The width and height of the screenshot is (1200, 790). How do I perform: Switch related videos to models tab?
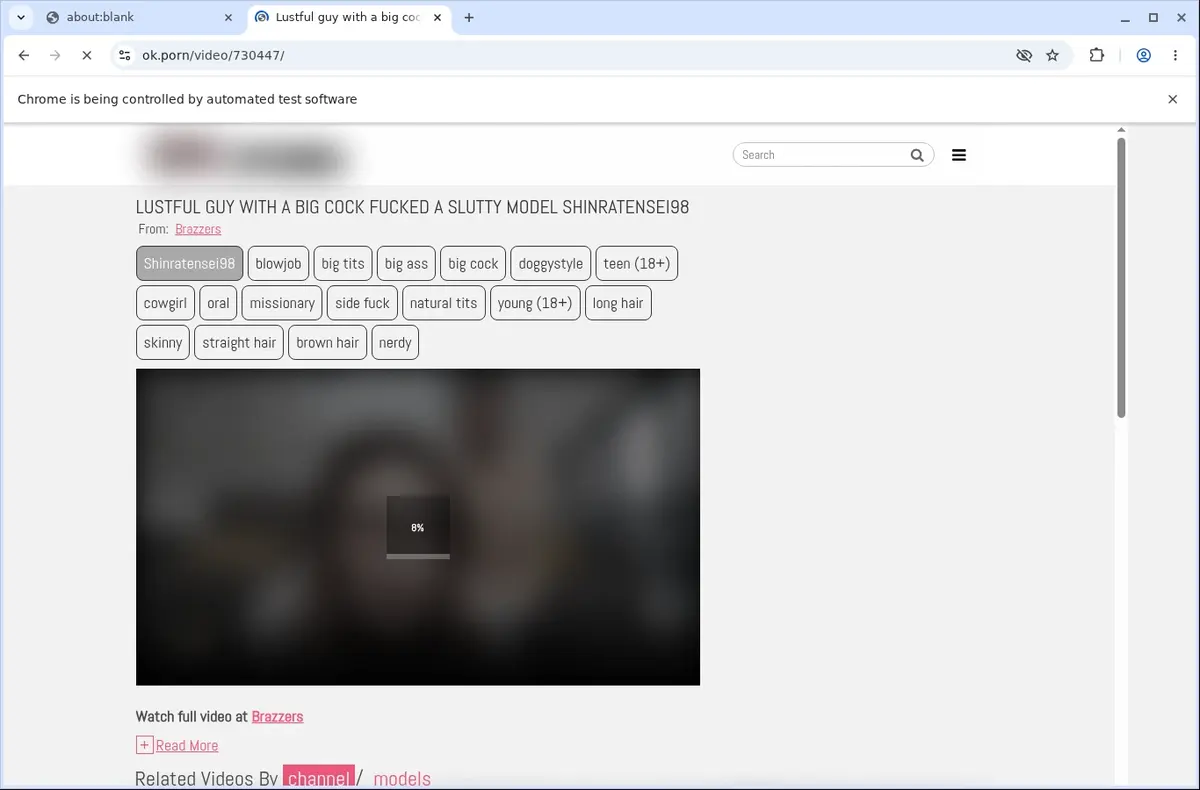click(402, 778)
